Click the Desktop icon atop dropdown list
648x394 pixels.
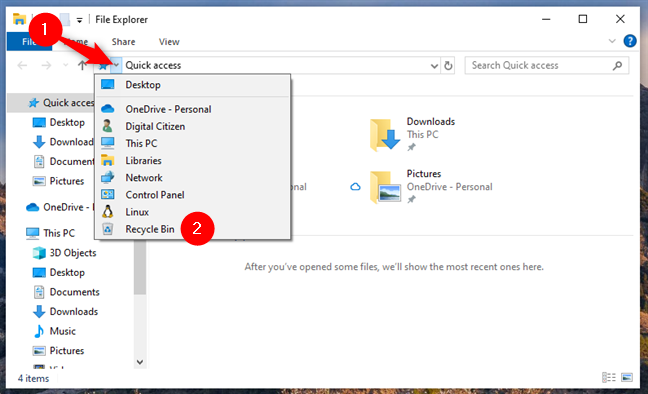coord(107,85)
